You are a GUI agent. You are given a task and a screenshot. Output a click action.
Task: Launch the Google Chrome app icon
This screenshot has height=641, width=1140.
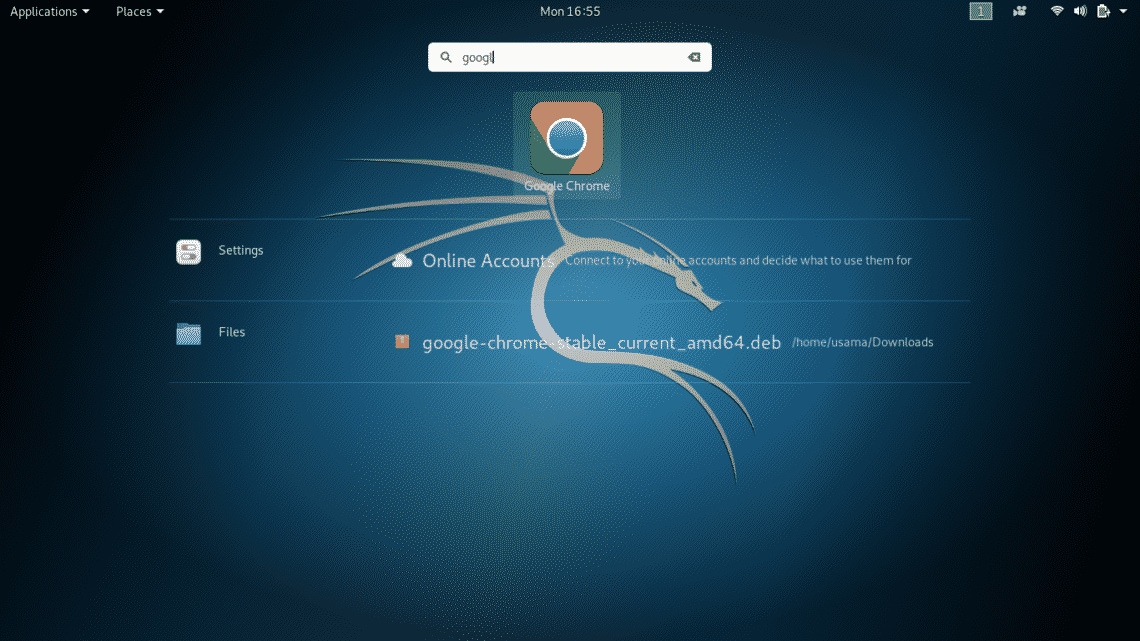point(566,138)
